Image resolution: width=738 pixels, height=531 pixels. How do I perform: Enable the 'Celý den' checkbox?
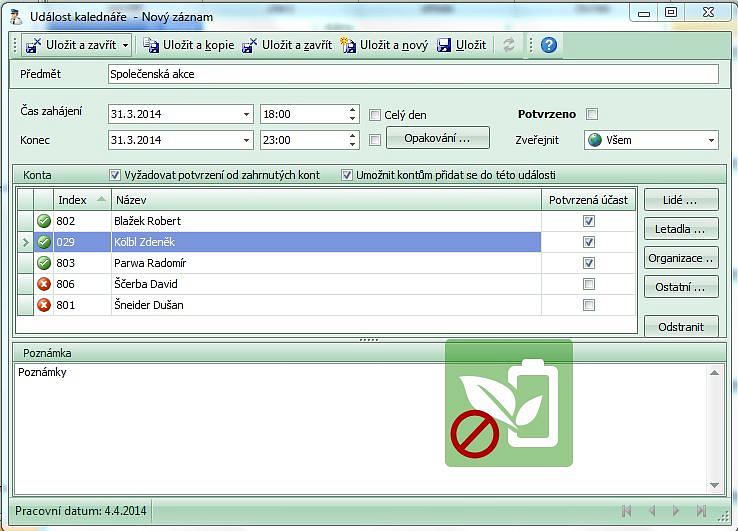pyautogui.click(x=376, y=115)
